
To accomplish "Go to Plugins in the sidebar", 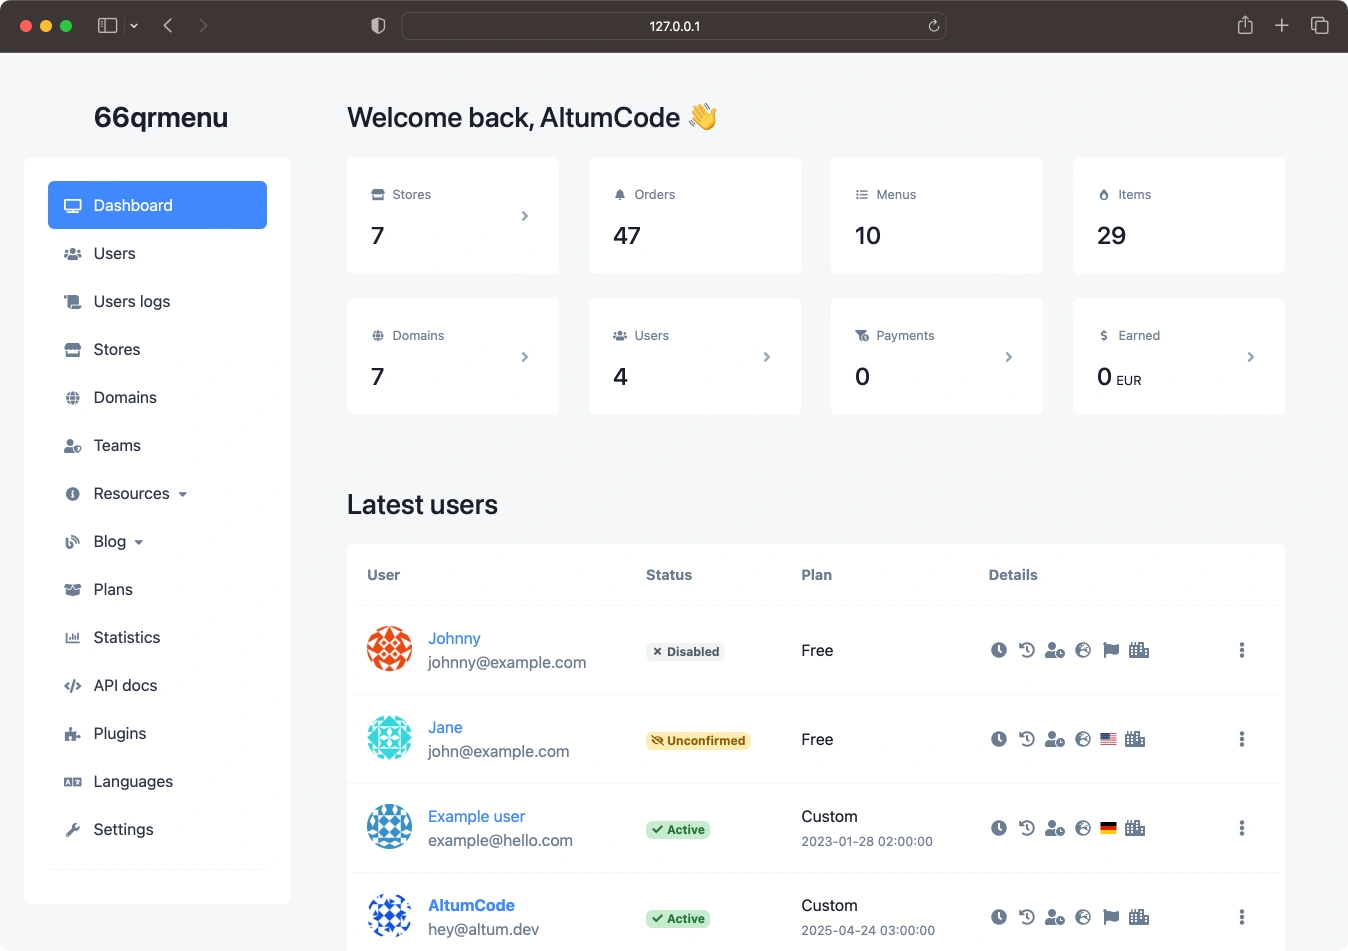I will [119, 734].
